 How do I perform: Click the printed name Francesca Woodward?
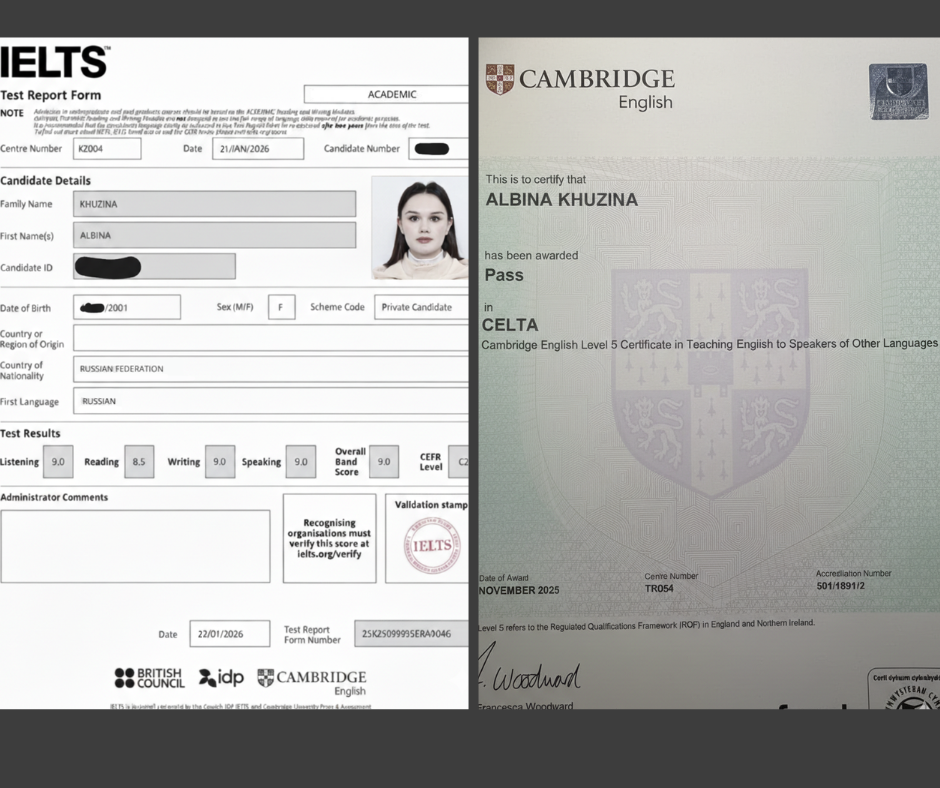526,706
